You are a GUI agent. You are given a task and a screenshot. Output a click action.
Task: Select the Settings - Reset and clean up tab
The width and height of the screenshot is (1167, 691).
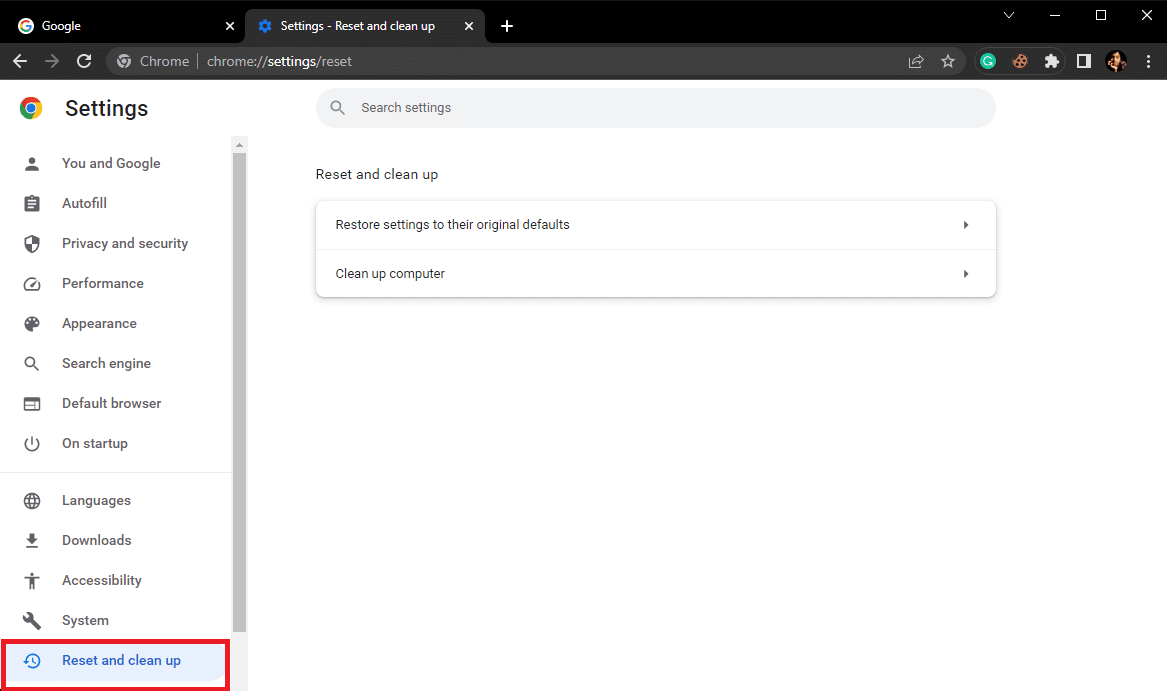(x=365, y=26)
